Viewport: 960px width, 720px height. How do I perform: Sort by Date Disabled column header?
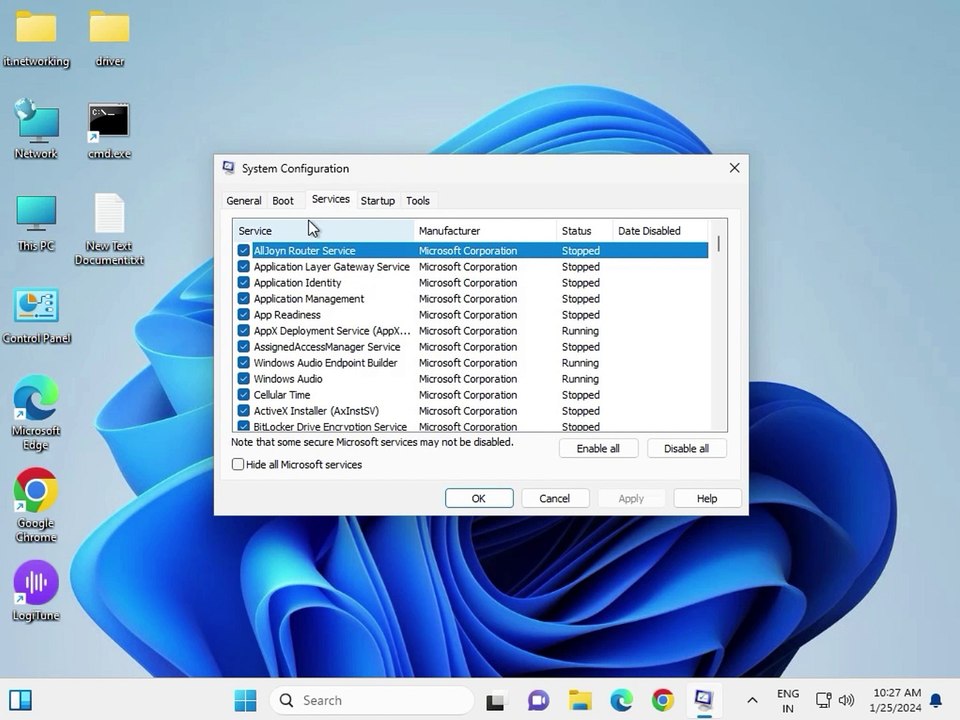[660, 231]
